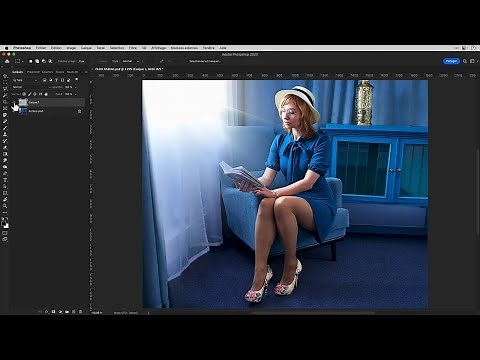Toggle the layer filtering on/off switch
Viewport: 480px width, 360px height.
[76, 79]
